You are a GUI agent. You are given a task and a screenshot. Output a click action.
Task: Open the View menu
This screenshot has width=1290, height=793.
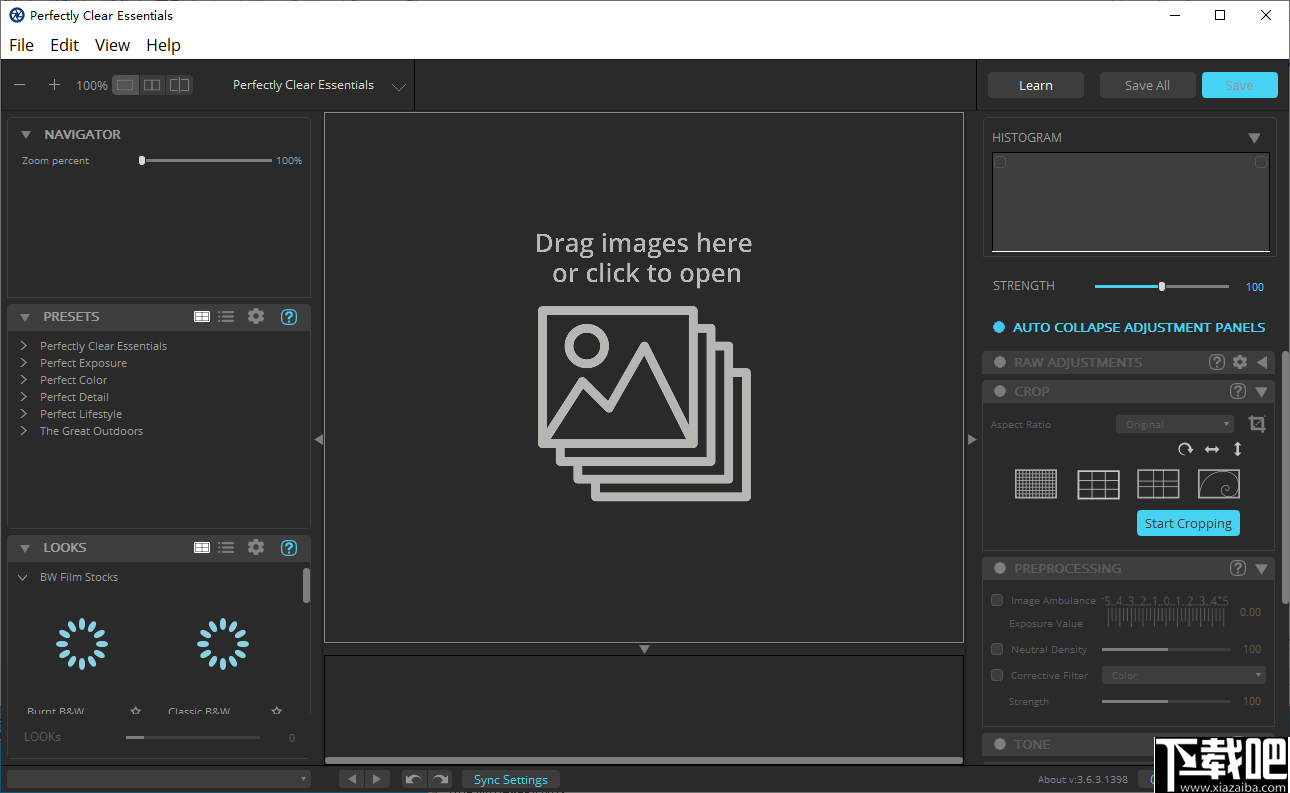pyautogui.click(x=112, y=45)
